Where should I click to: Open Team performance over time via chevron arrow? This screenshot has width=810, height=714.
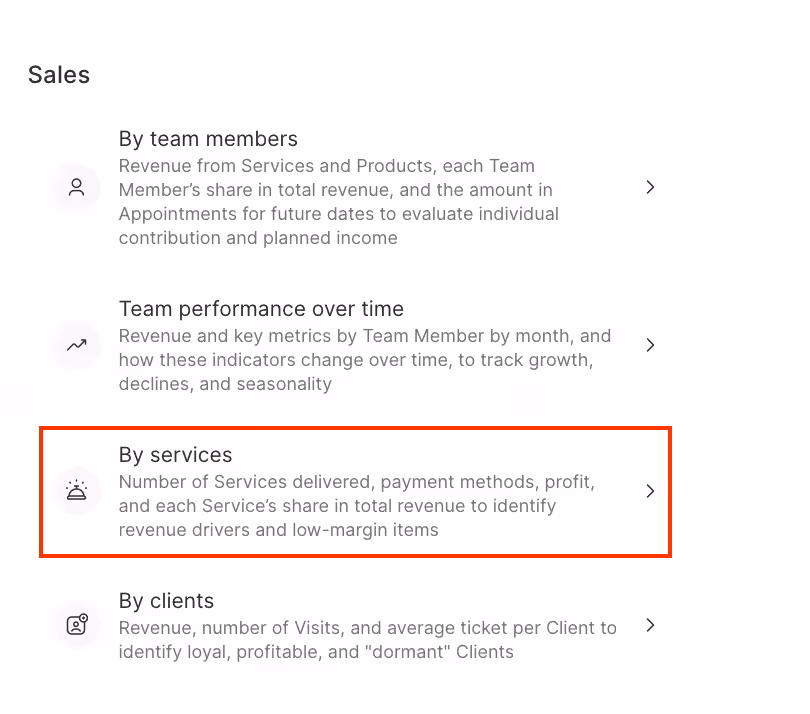click(650, 345)
